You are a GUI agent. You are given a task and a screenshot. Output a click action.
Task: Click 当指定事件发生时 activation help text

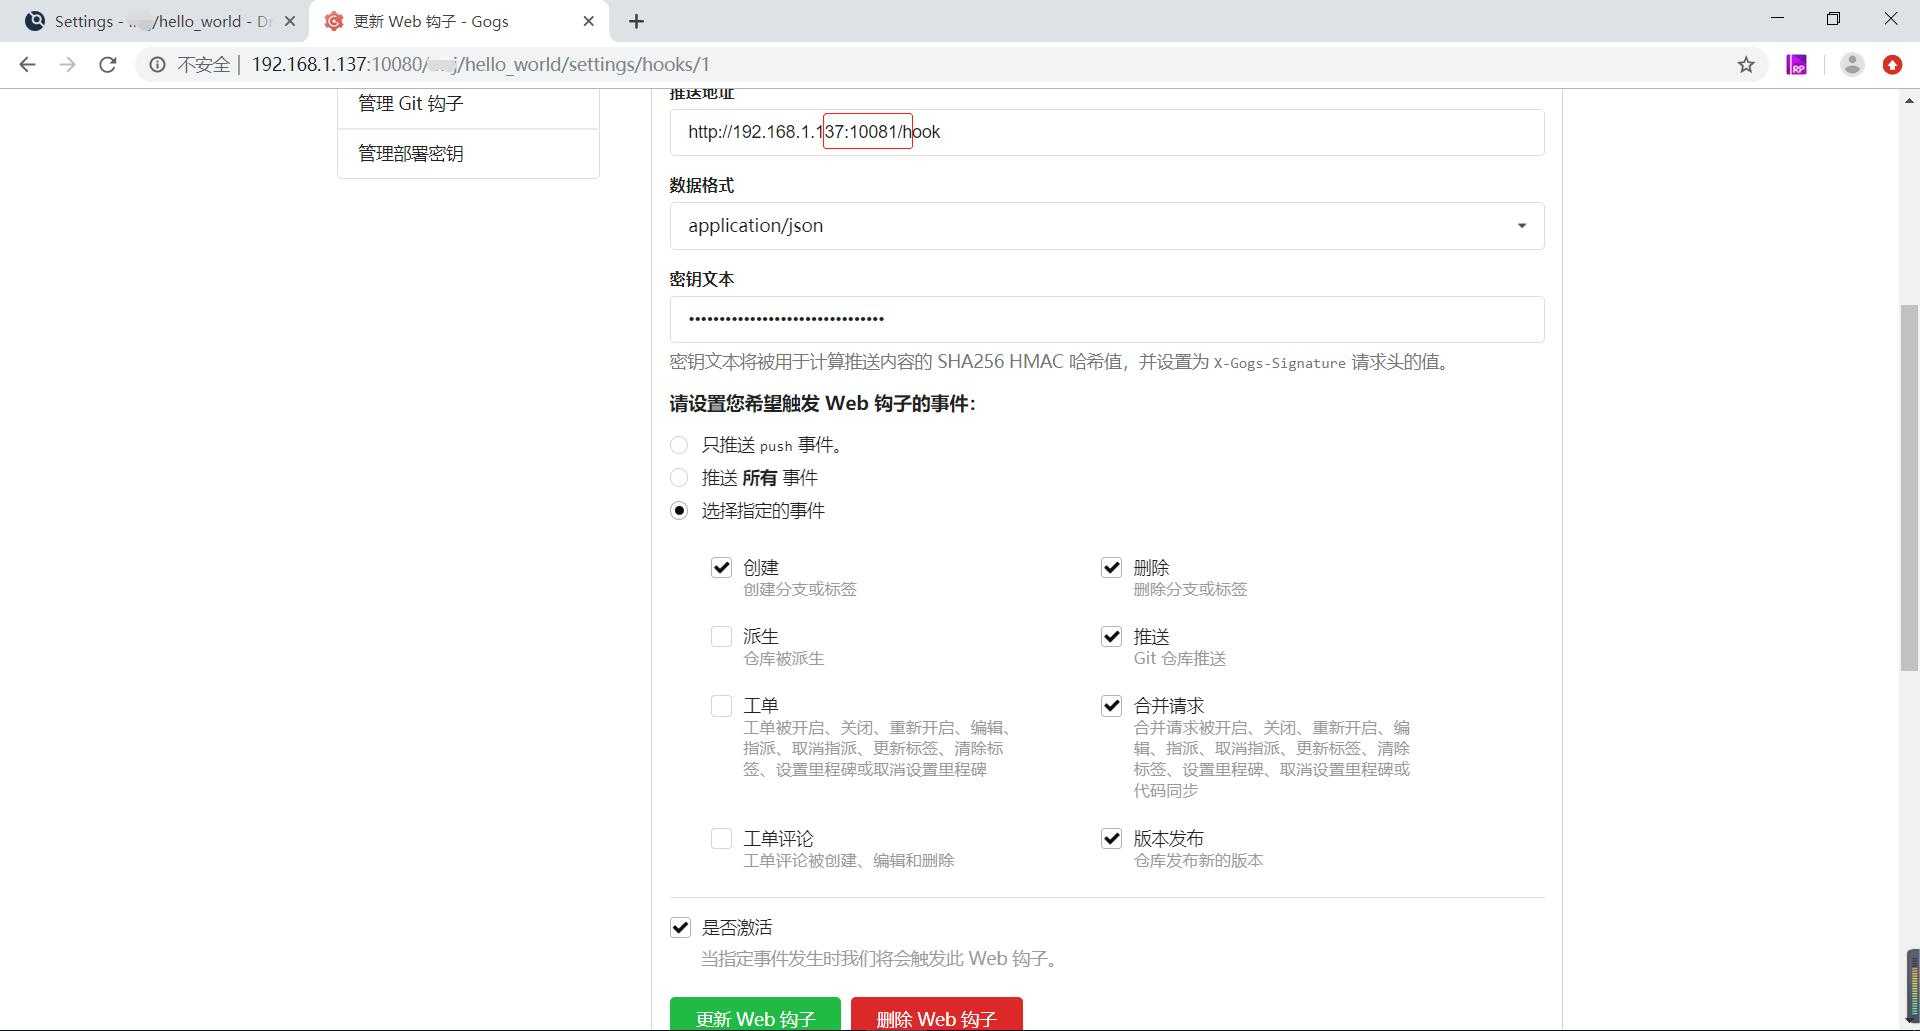tap(879, 959)
